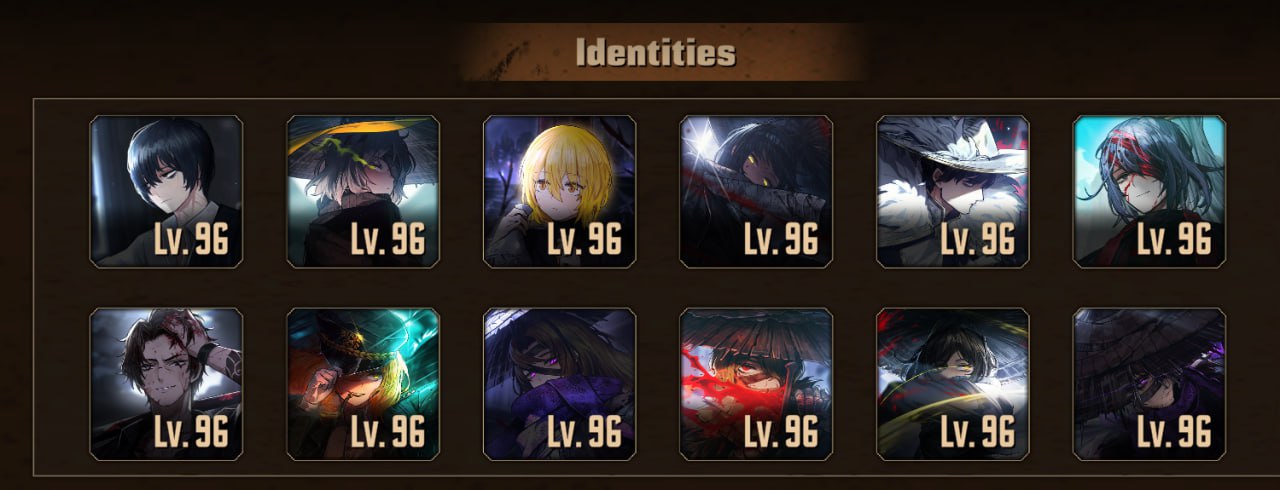This screenshot has height=490, width=1280.
Task: Click the Identities section header
Action: [656, 52]
